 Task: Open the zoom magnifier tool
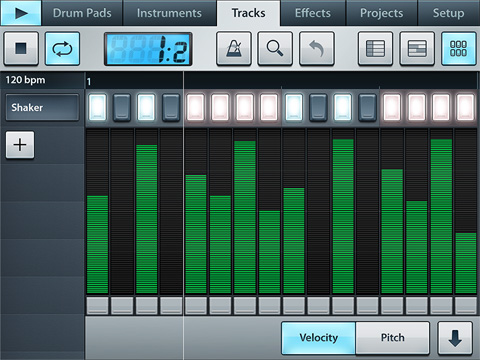point(275,49)
